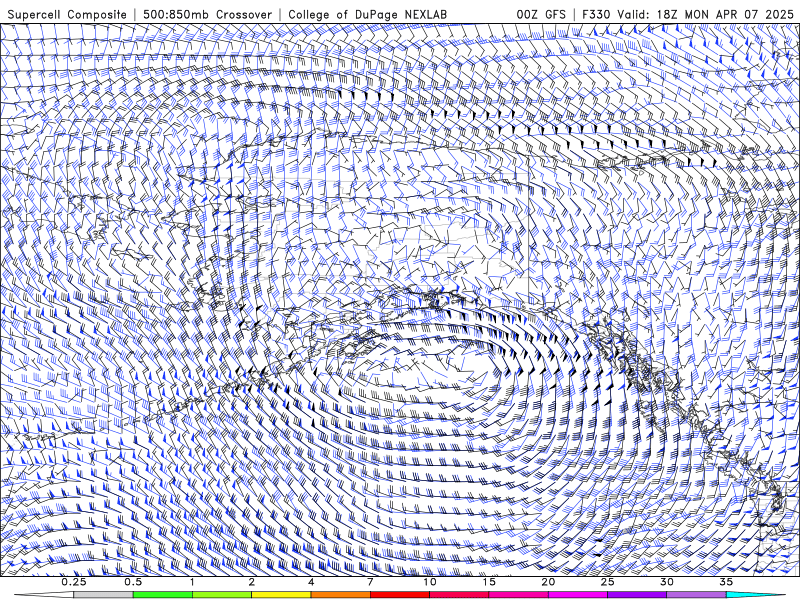Click the 0.25 color scale label

pyautogui.click(x=74, y=582)
